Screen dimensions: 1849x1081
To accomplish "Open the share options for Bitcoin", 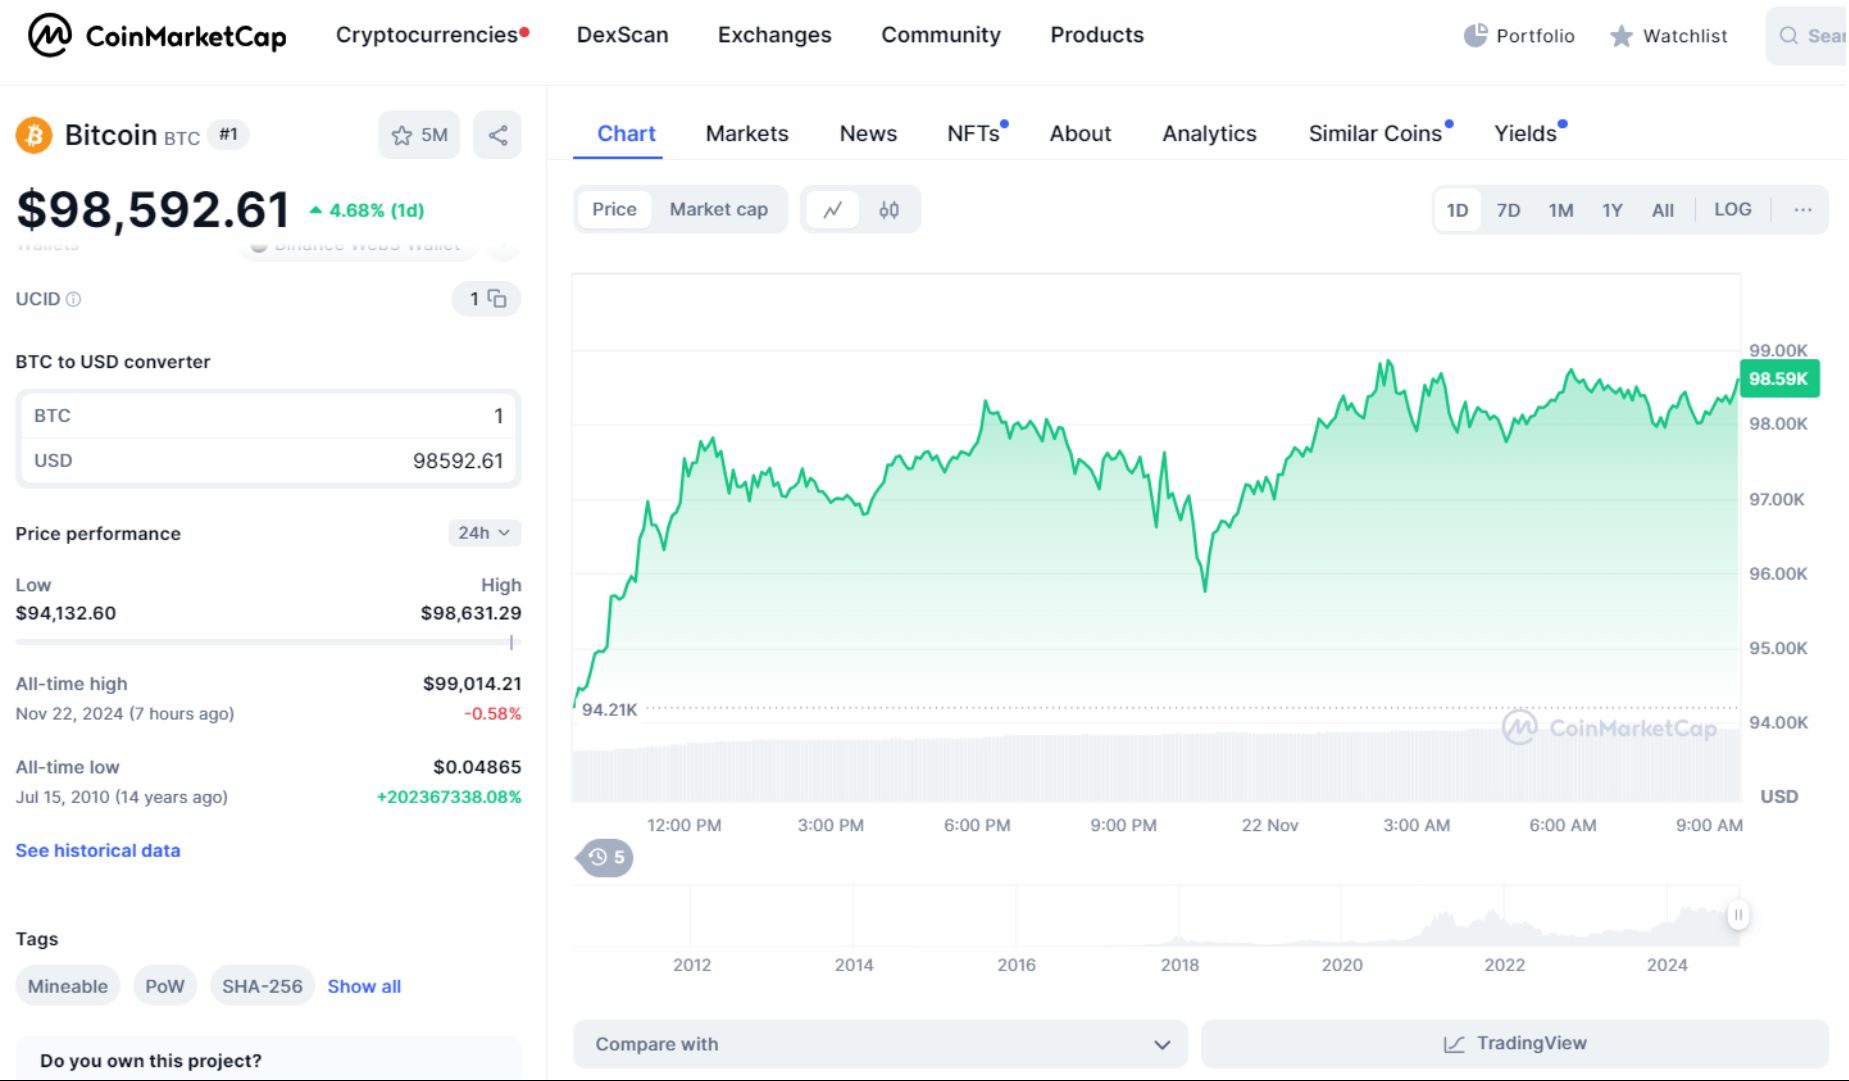I will tap(497, 135).
